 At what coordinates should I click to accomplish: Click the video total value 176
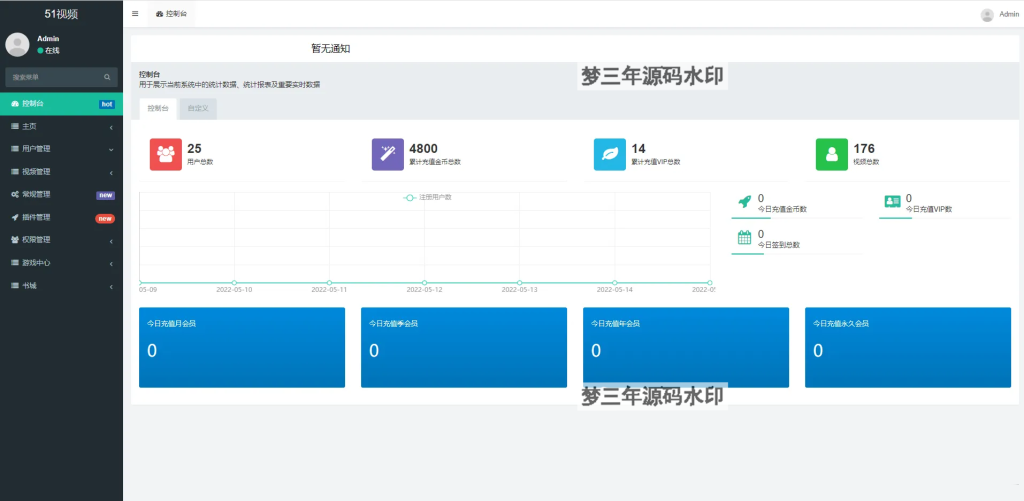(x=864, y=149)
